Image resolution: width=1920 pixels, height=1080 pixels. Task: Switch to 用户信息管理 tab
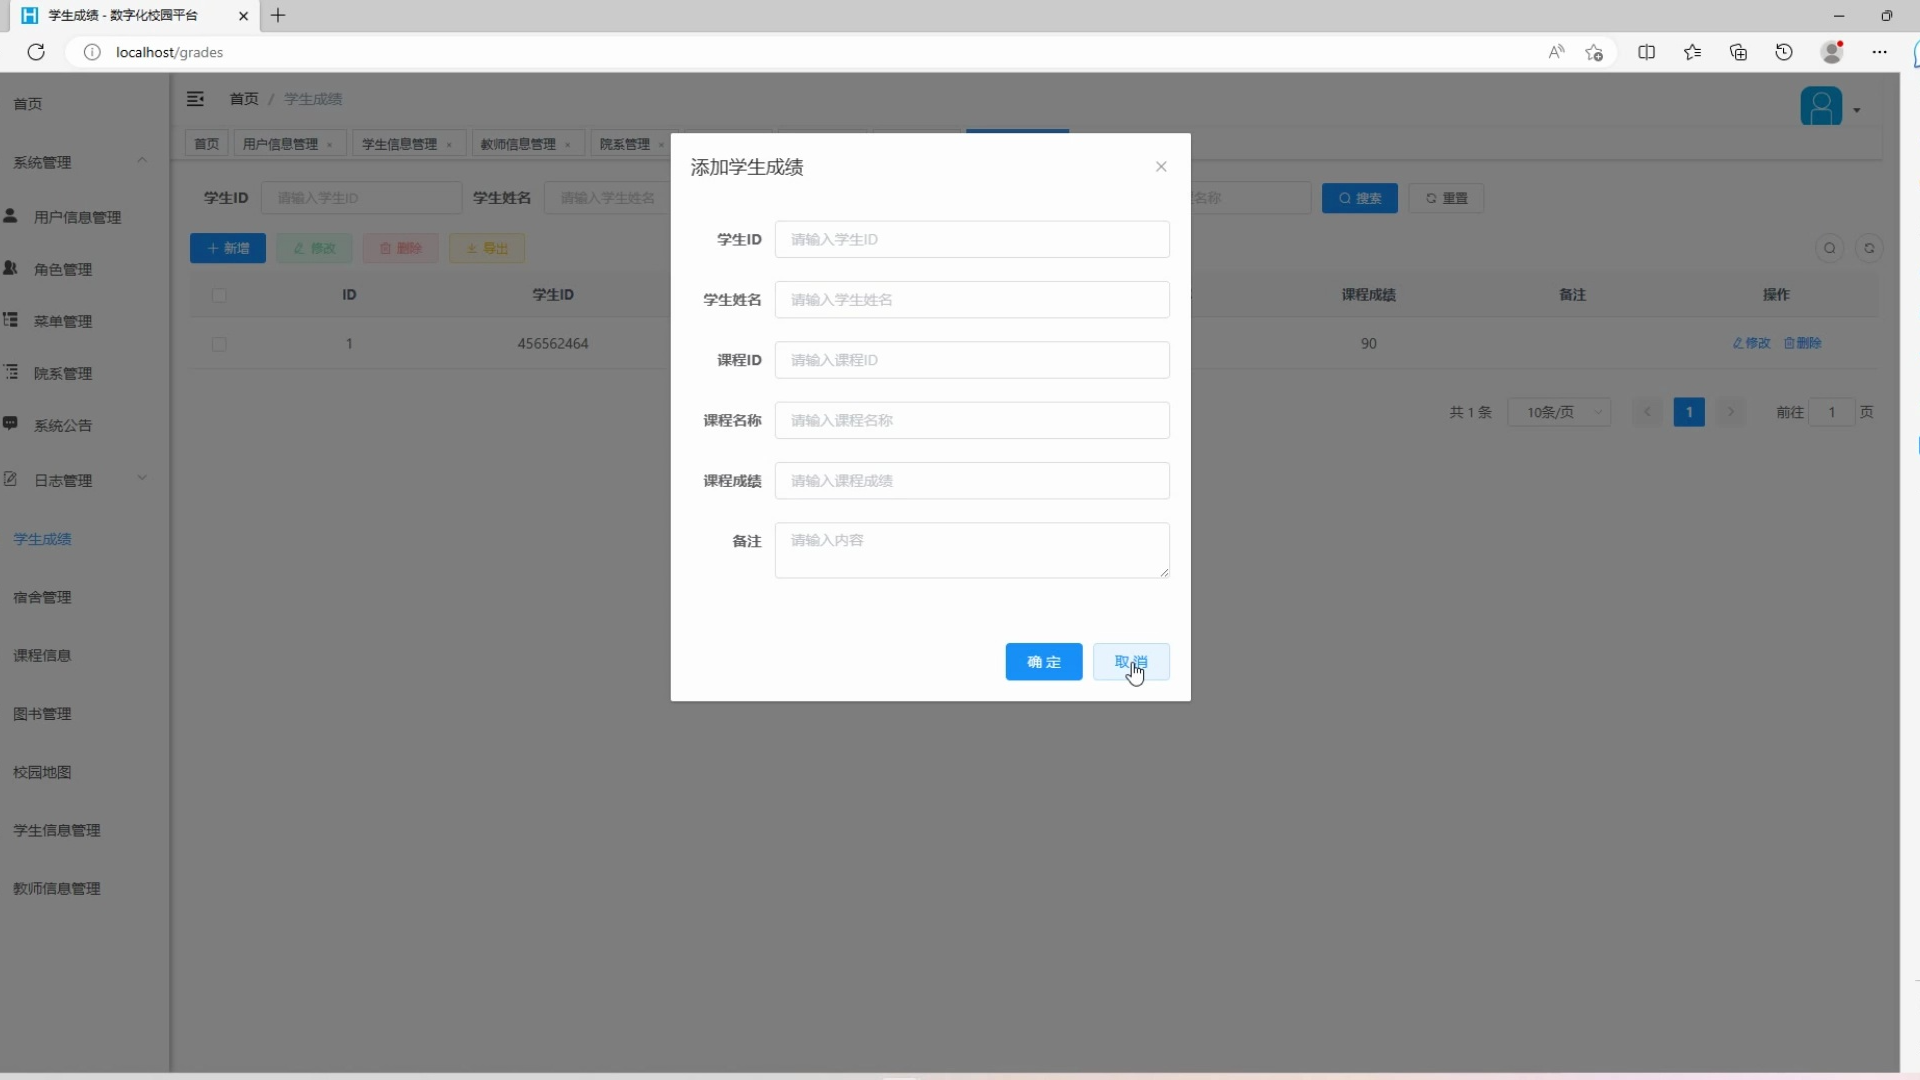pos(281,144)
